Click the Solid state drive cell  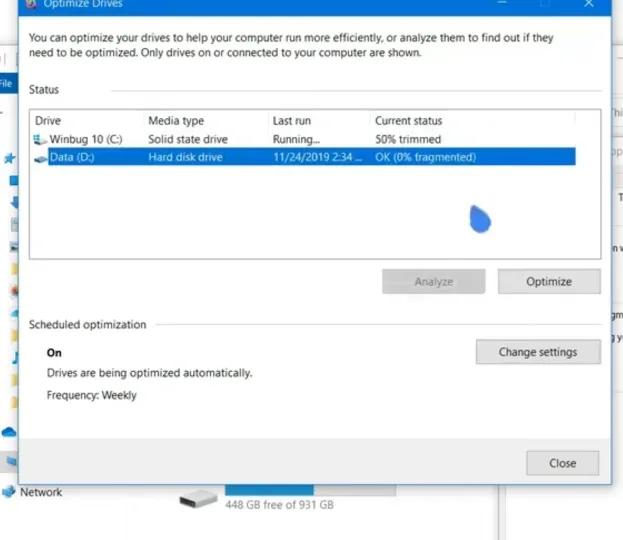click(x=188, y=139)
